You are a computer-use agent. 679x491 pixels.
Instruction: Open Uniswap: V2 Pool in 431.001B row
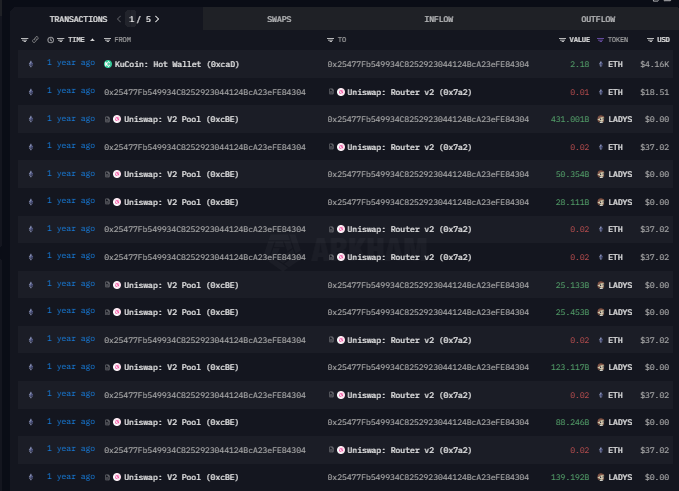click(181, 119)
